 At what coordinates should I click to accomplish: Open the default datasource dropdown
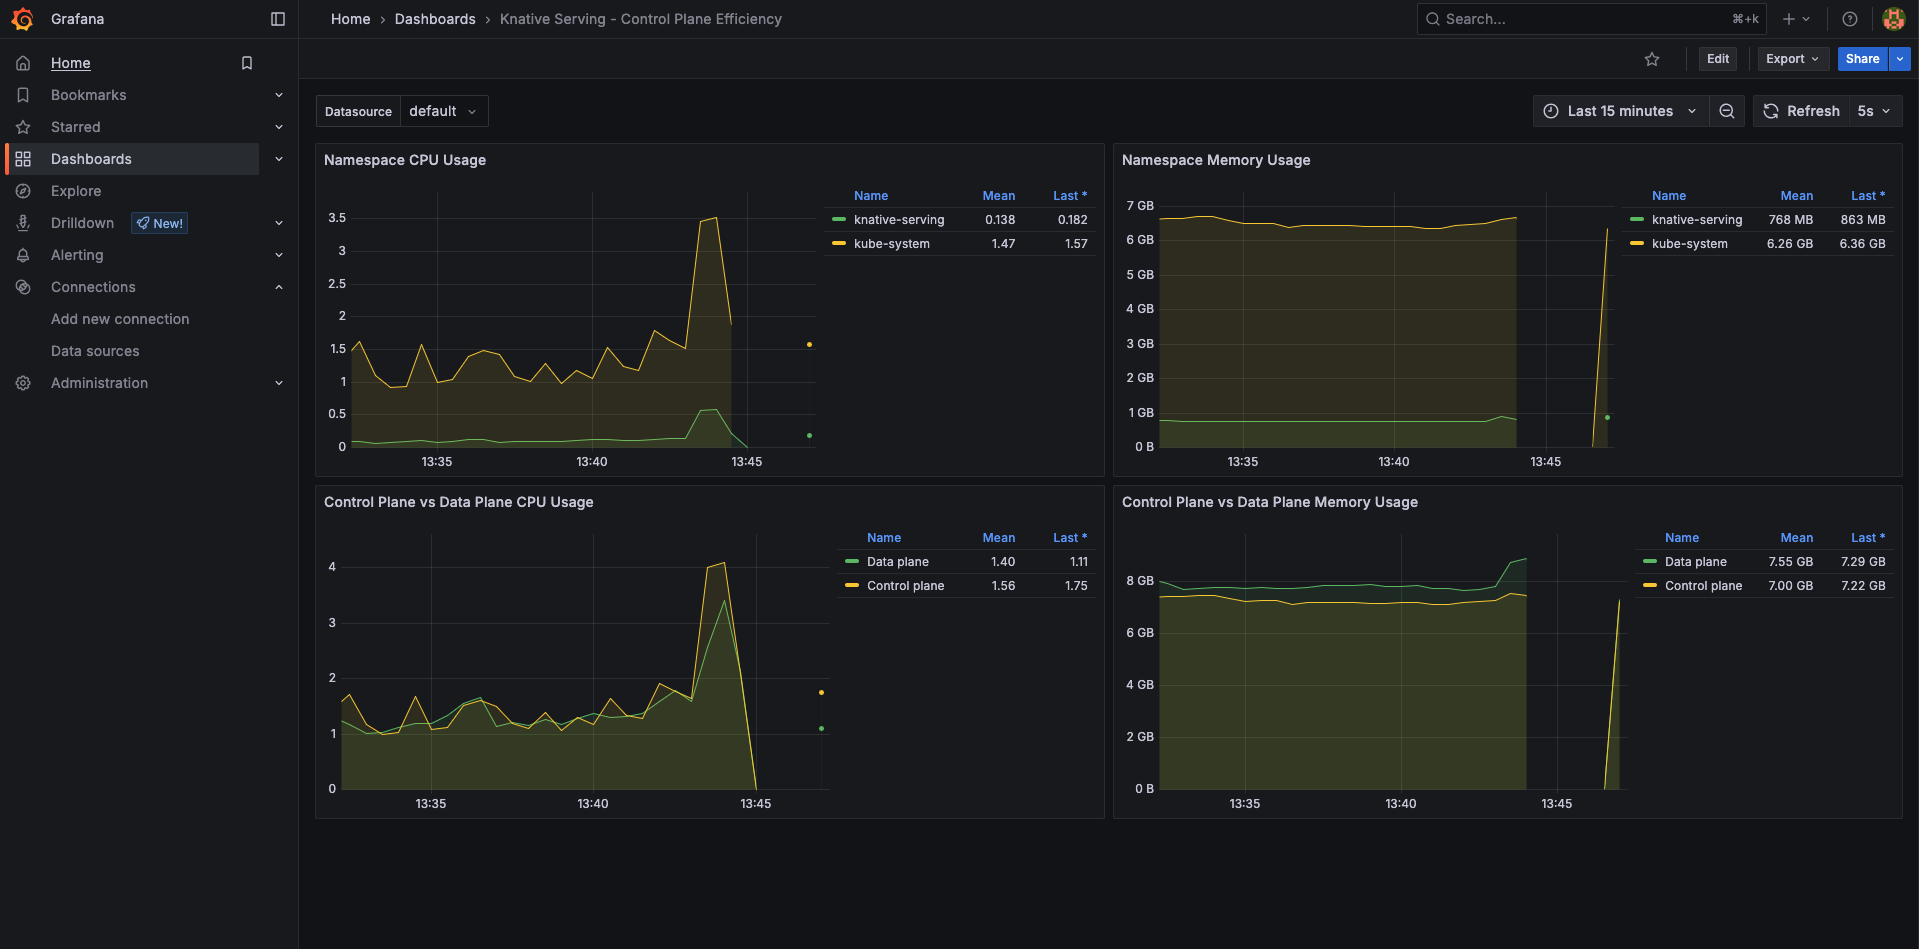coord(443,111)
